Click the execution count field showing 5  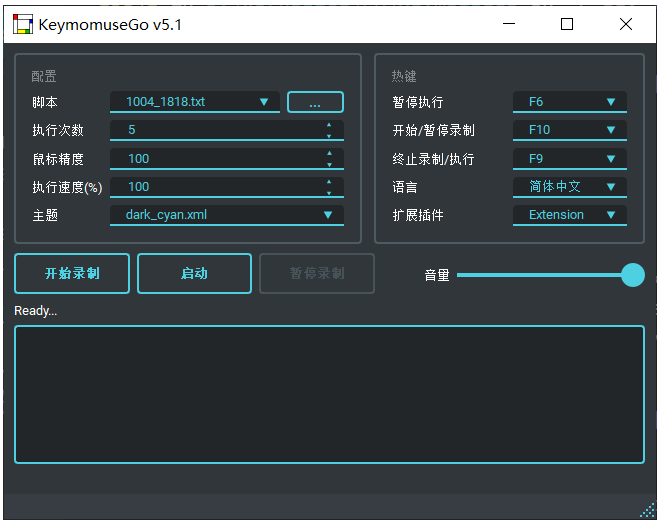[x=227, y=130]
